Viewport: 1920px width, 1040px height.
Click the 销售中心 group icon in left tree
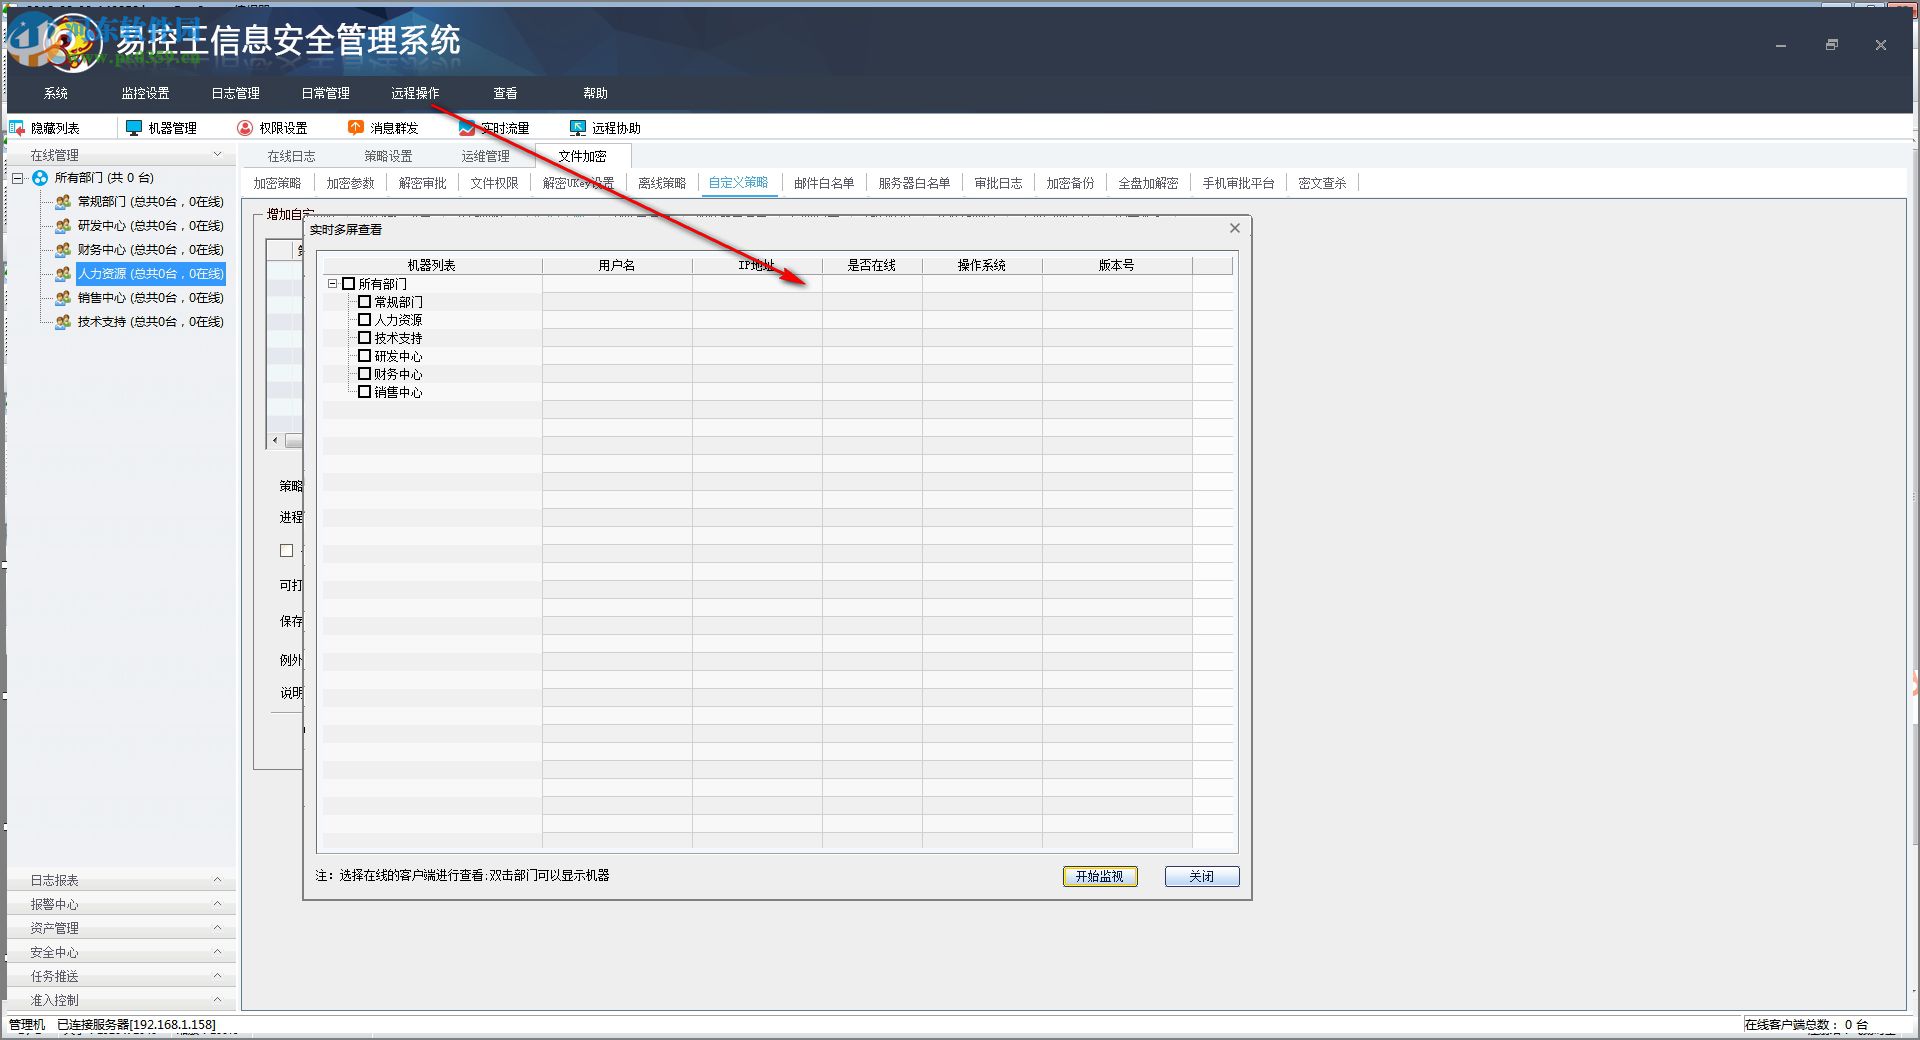click(x=63, y=298)
